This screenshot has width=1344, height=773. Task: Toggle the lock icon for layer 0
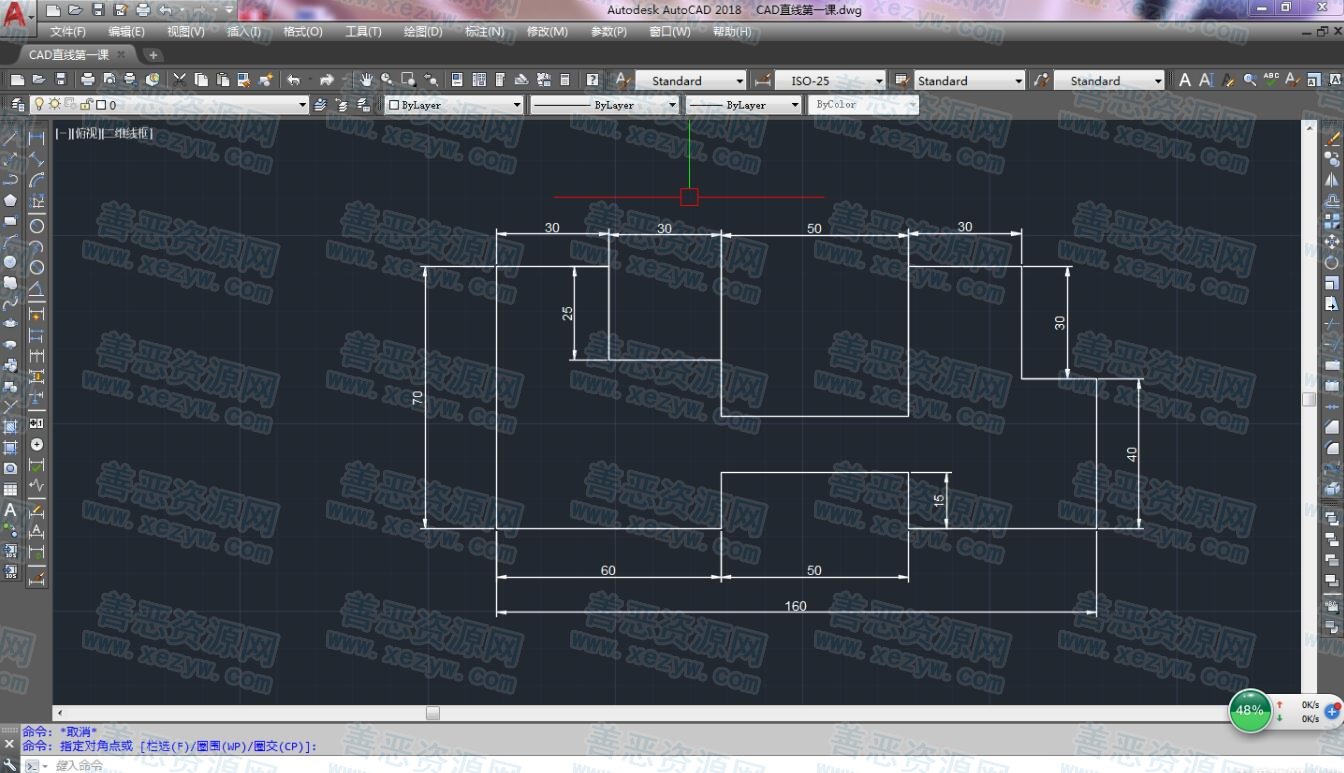(85, 104)
